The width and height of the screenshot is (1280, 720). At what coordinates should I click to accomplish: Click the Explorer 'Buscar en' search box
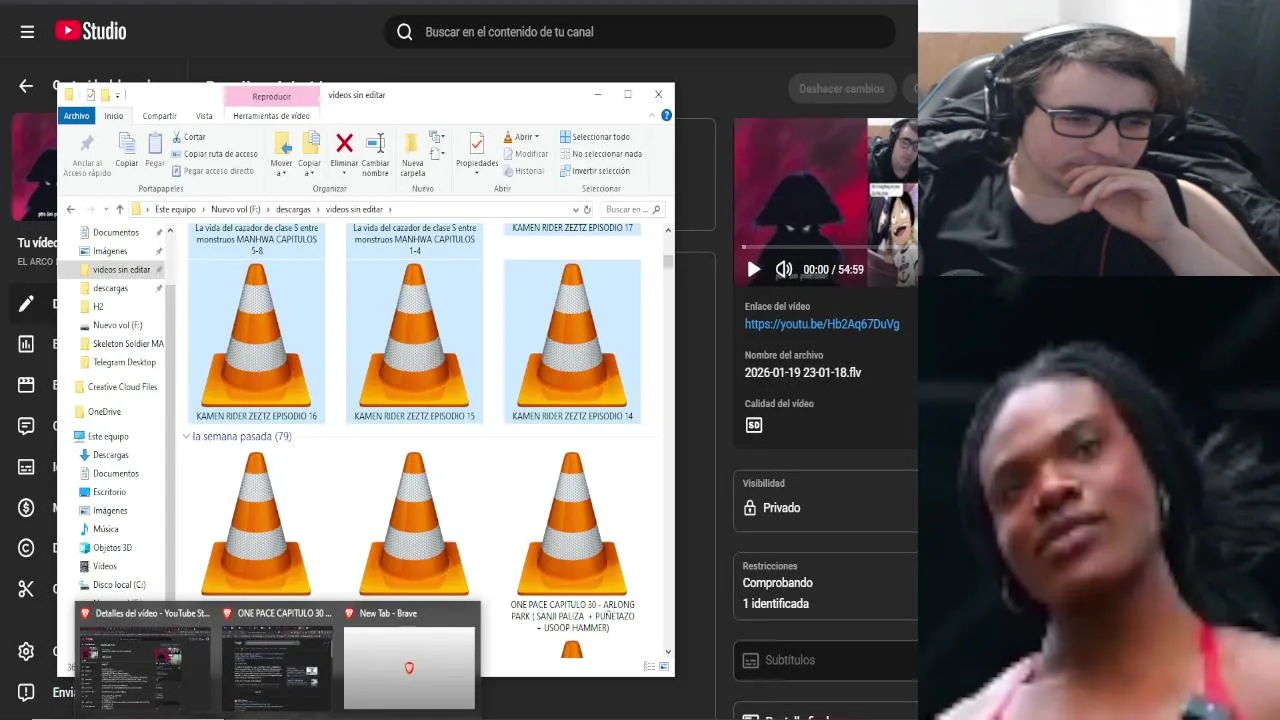pos(633,210)
